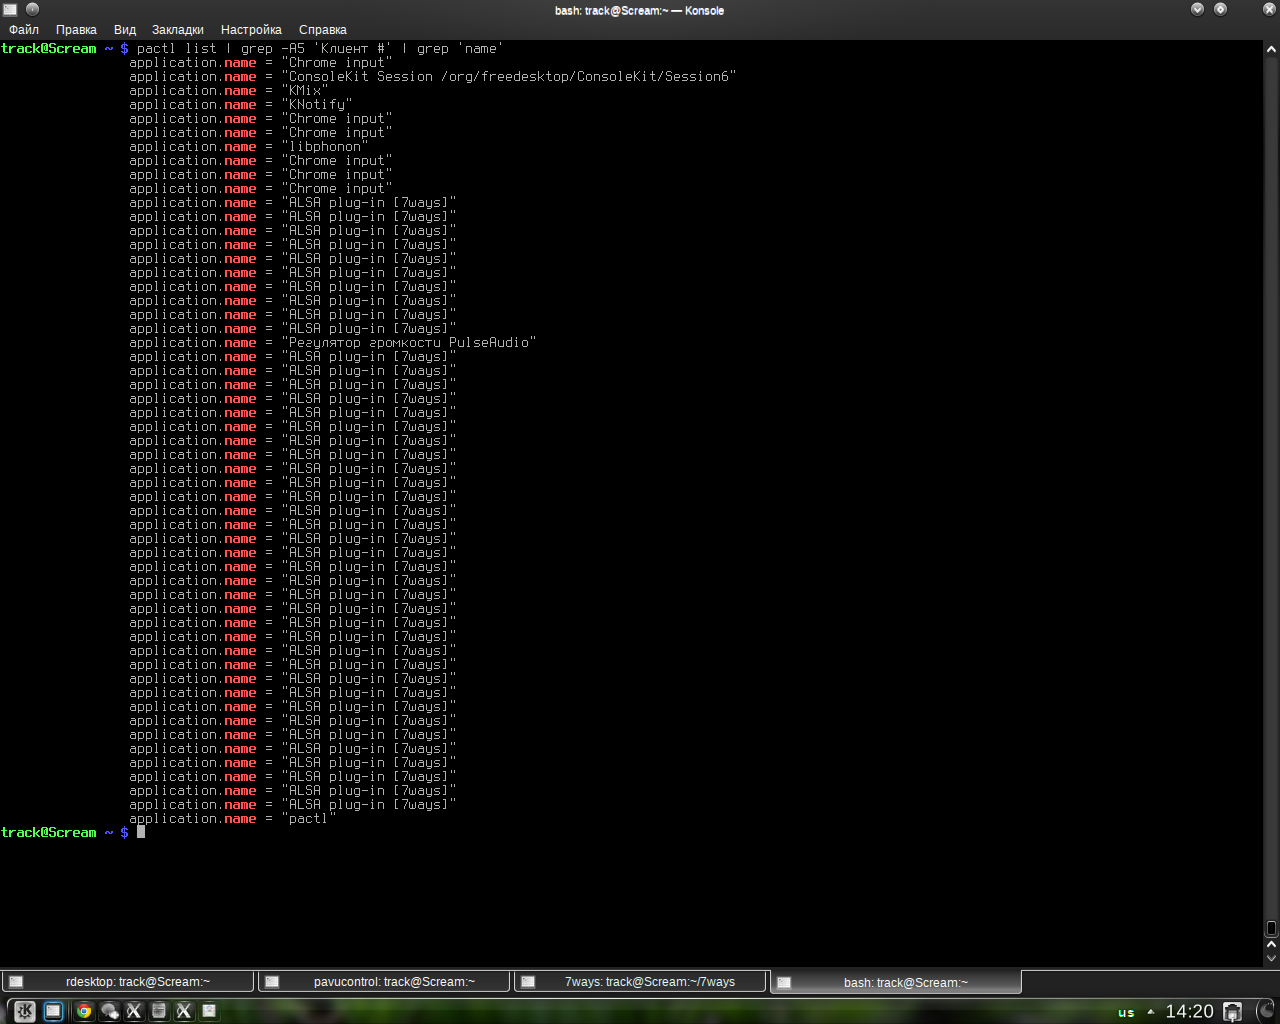1280x1024 pixels.
Task: Open the Настройка menu
Action: (251, 30)
